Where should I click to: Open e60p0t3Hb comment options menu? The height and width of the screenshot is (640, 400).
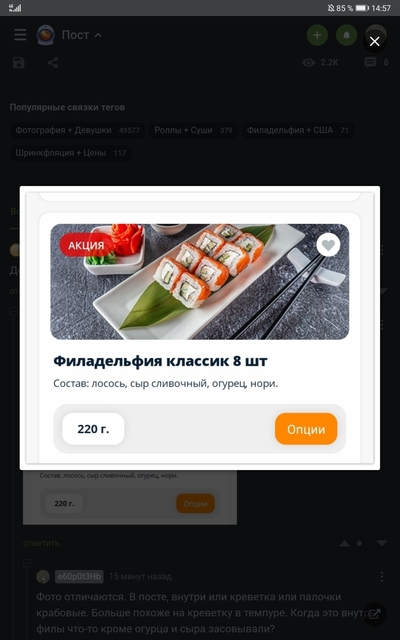point(382,577)
